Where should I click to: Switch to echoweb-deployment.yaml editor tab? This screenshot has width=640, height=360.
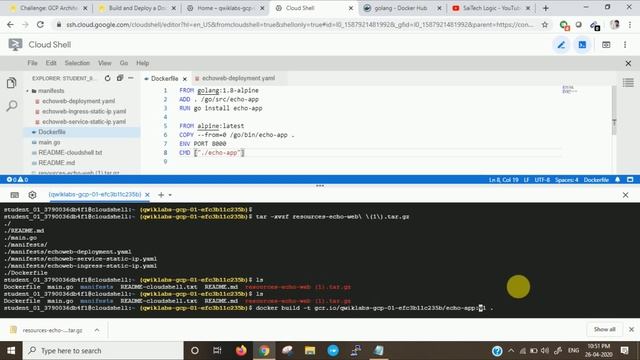click(x=238, y=78)
